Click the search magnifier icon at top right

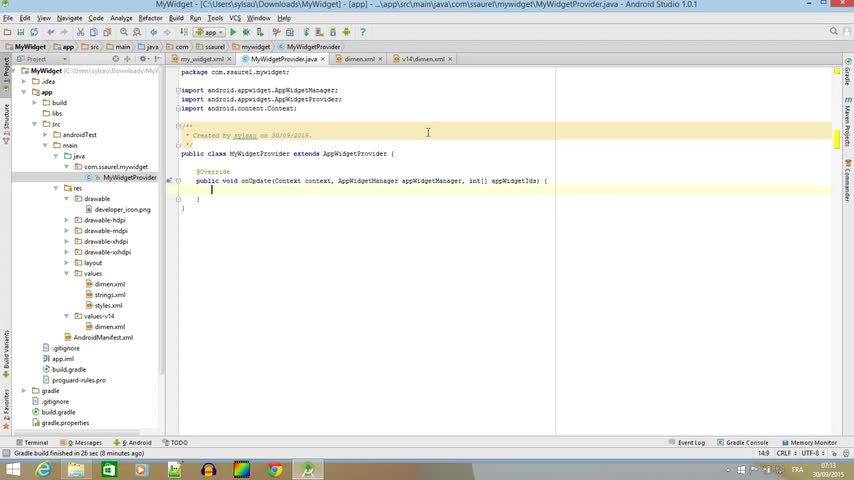coord(834,32)
